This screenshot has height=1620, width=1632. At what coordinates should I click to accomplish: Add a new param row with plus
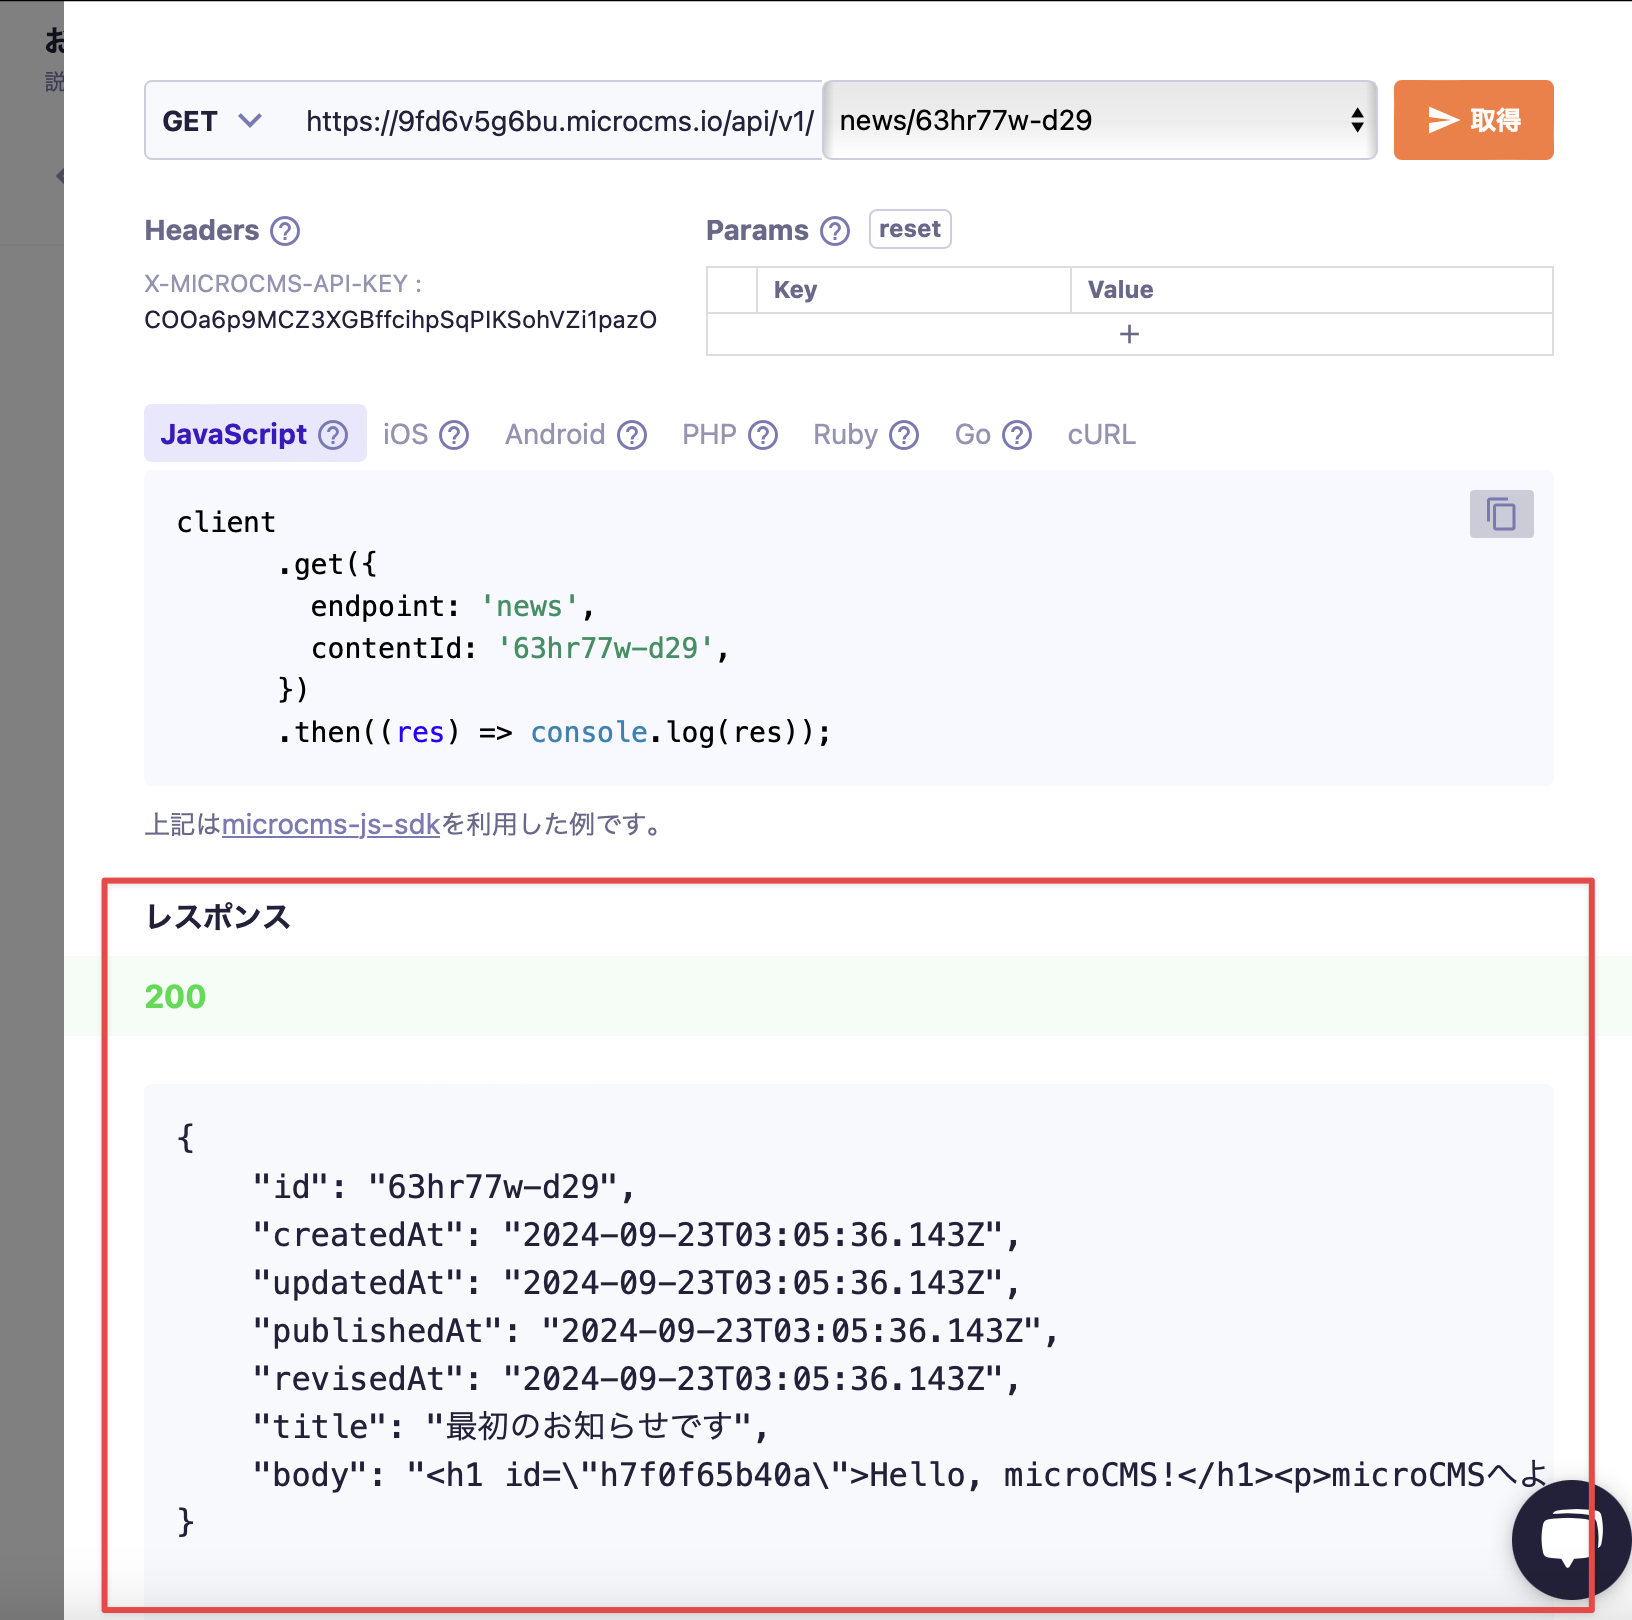click(x=1129, y=334)
